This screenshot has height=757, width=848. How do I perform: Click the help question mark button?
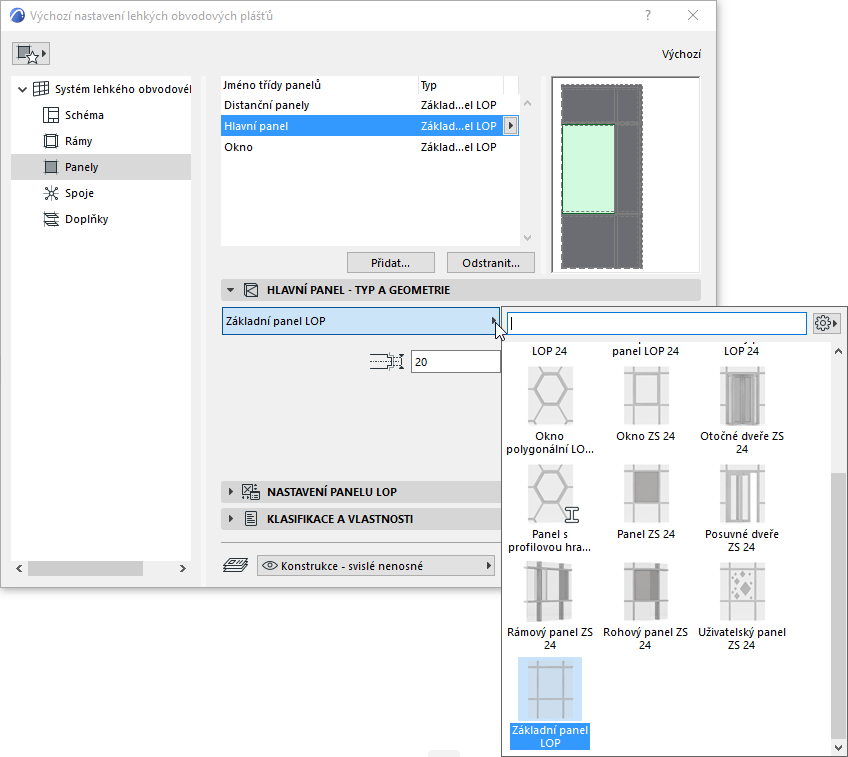click(648, 15)
